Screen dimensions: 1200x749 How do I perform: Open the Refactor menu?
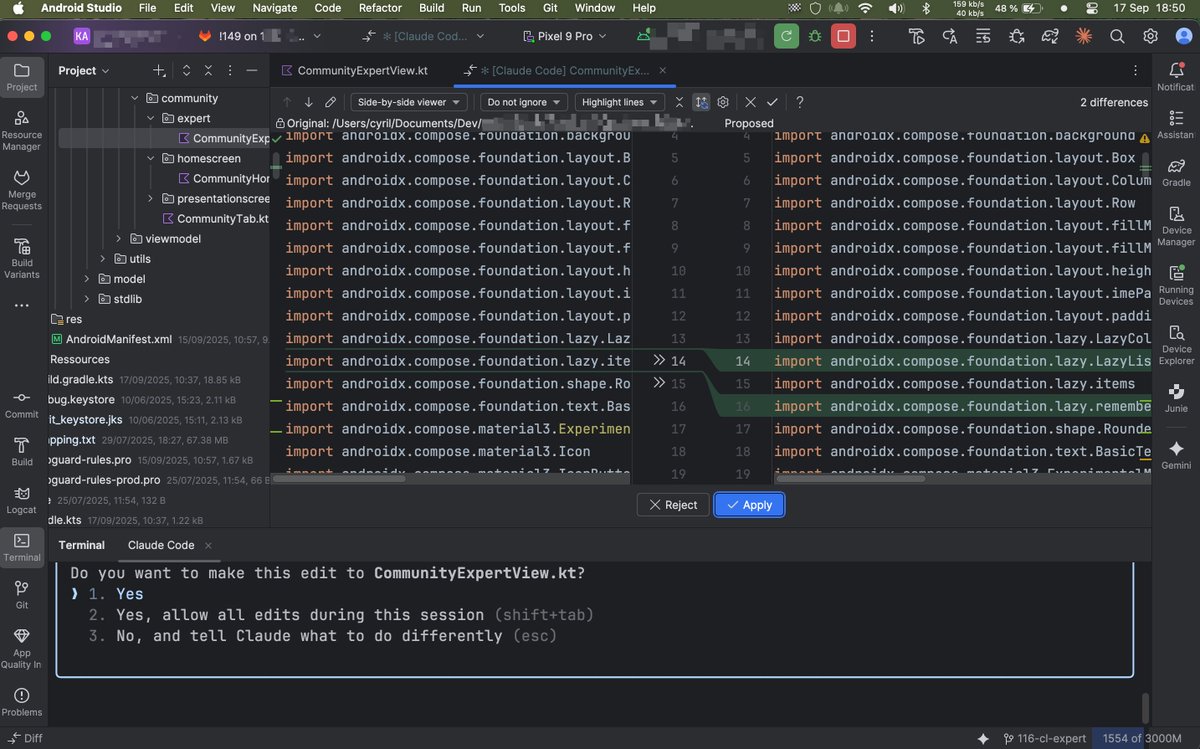380,8
